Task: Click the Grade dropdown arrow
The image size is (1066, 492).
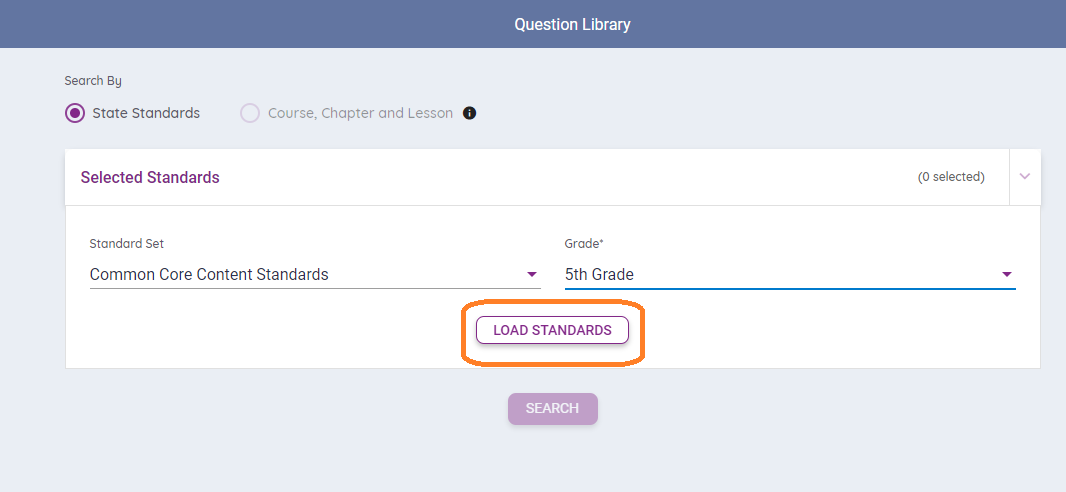Action: [1007, 275]
